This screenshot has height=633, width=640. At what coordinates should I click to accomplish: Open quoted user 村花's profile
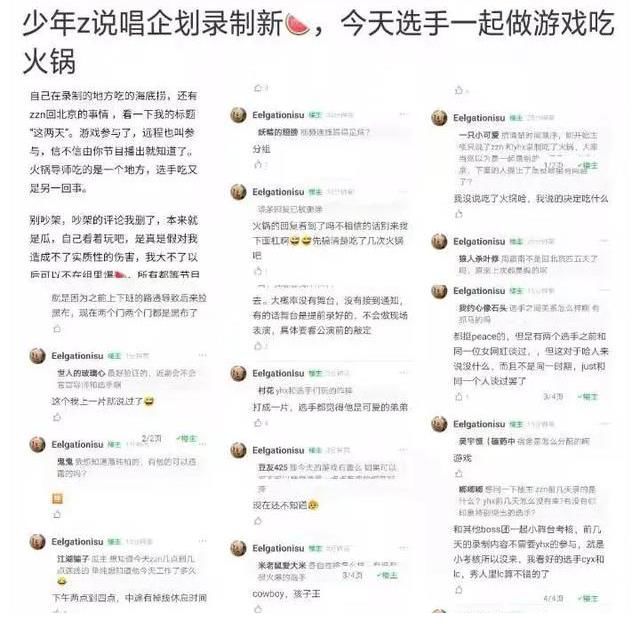pyautogui.click(x=266, y=391)
